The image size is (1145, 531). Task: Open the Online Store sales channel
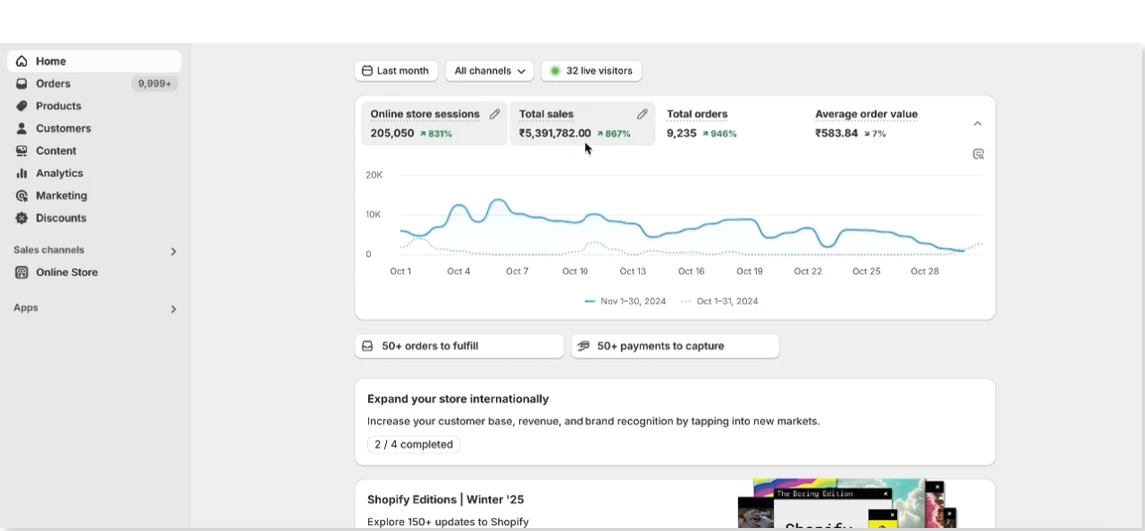(94, 272)
